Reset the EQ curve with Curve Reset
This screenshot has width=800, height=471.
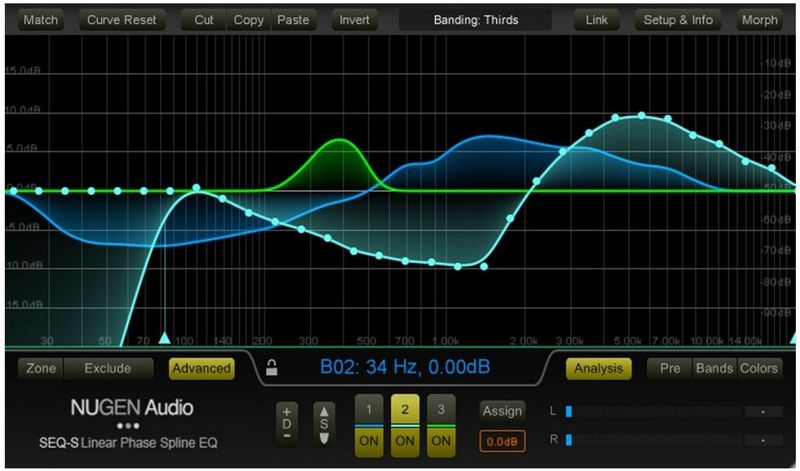tap(121, 20)
